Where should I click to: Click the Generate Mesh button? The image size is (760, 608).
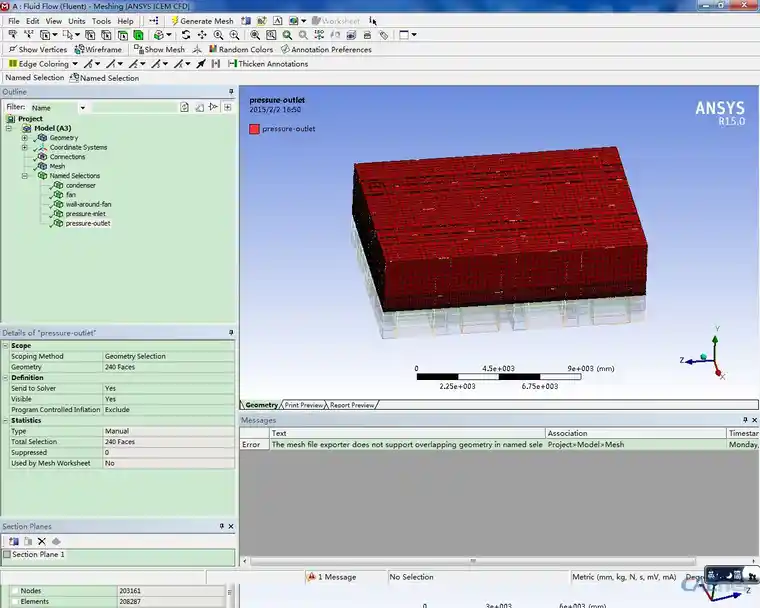click(202, 21)
